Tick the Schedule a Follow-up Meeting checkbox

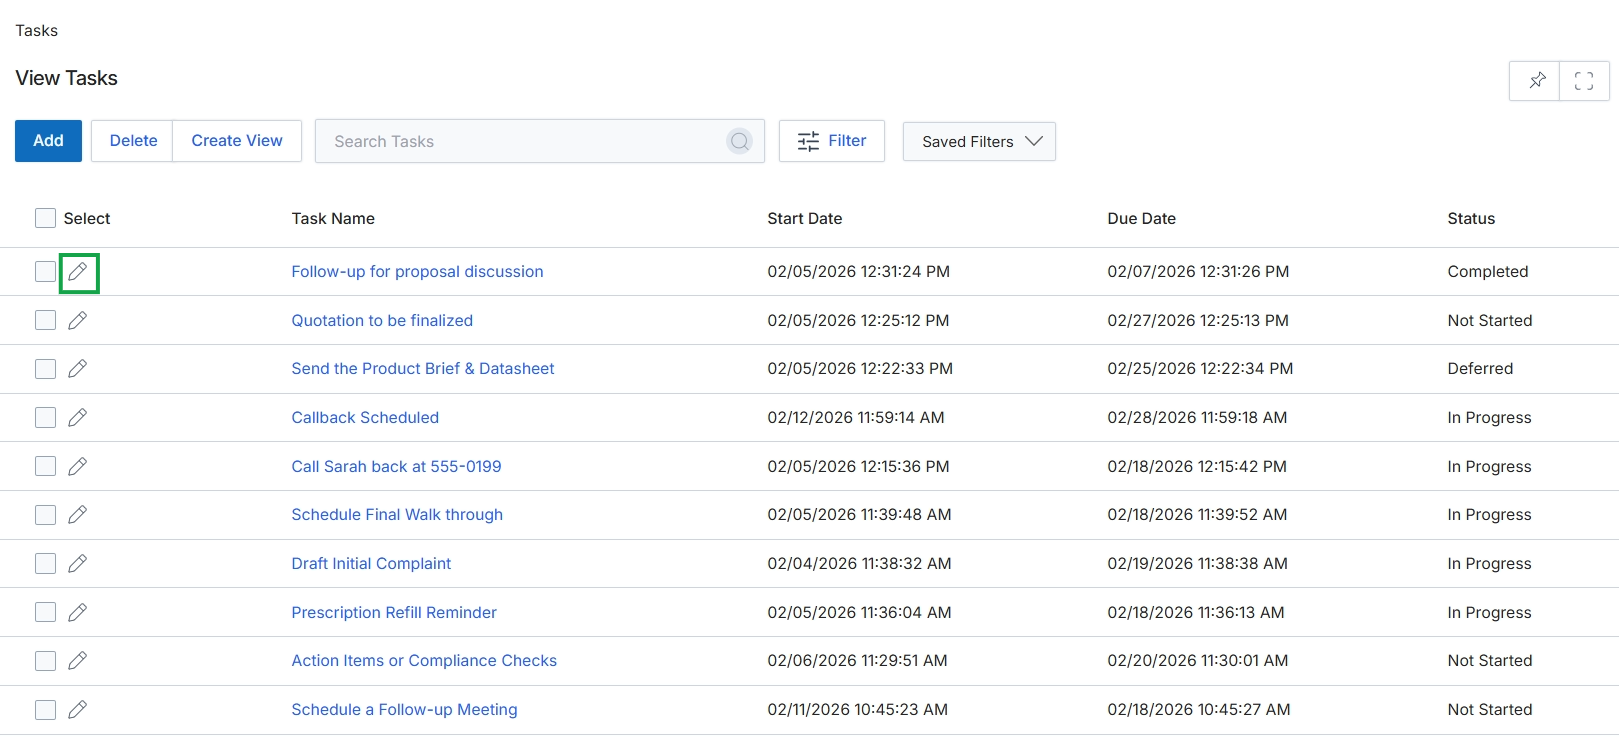tap(45, 709)
